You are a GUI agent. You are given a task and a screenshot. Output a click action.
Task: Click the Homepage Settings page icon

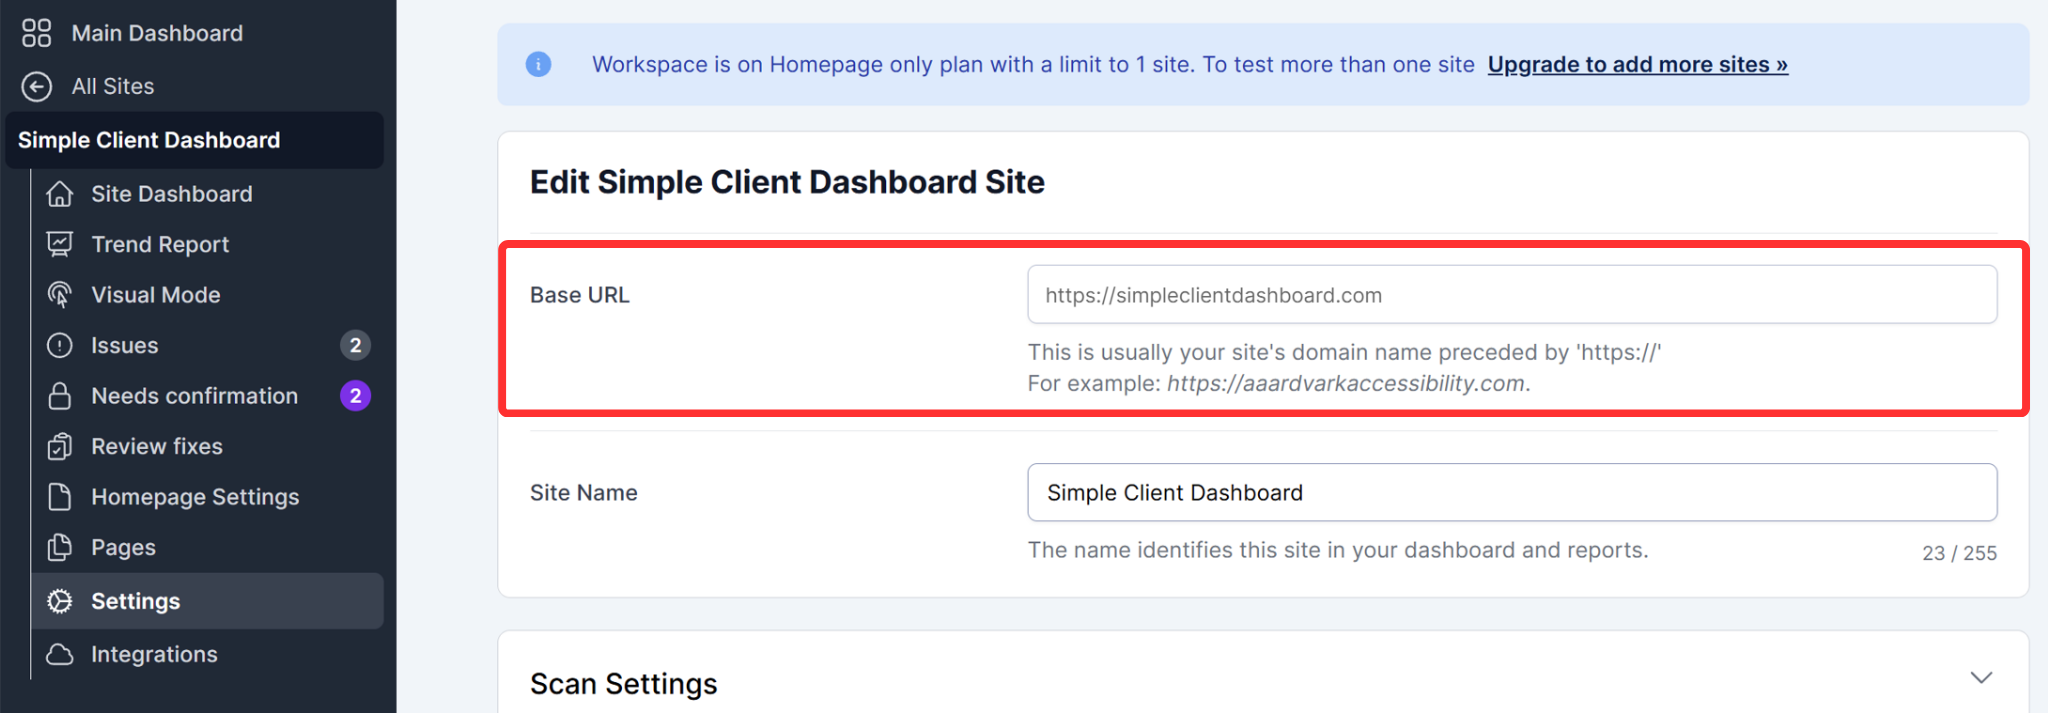[60, 497]
